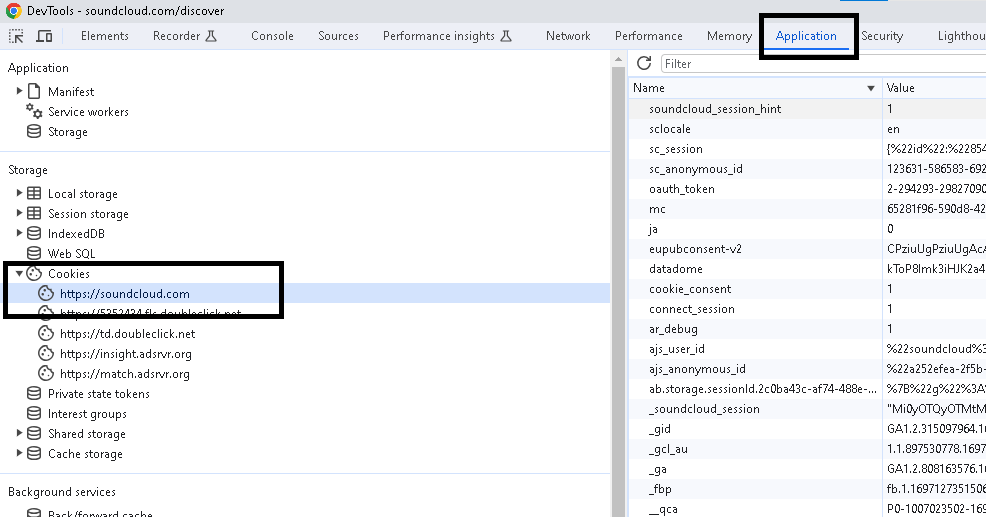Viewport: 1006px width, 517px height.
Task: Switch to the Memory tab
Action: 729,36
